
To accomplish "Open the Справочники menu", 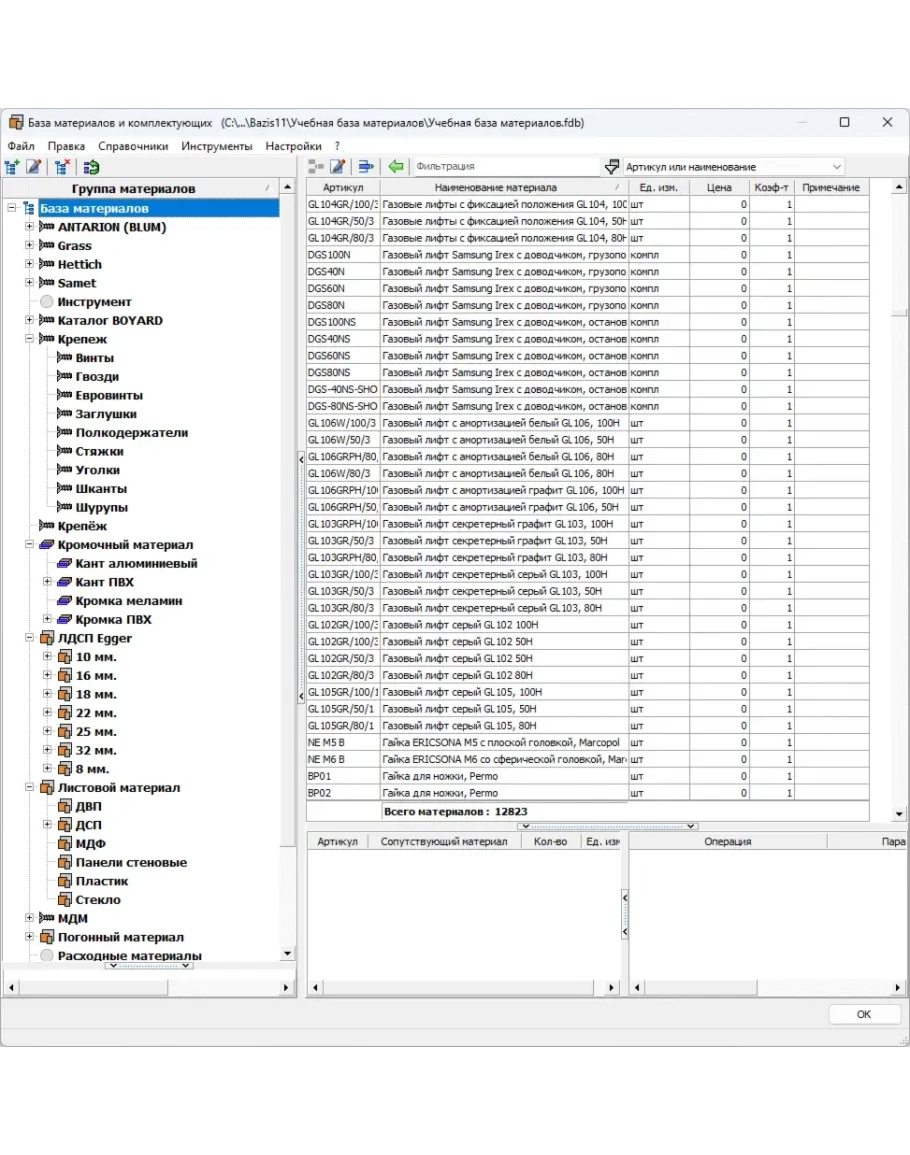I will [133, 146].
